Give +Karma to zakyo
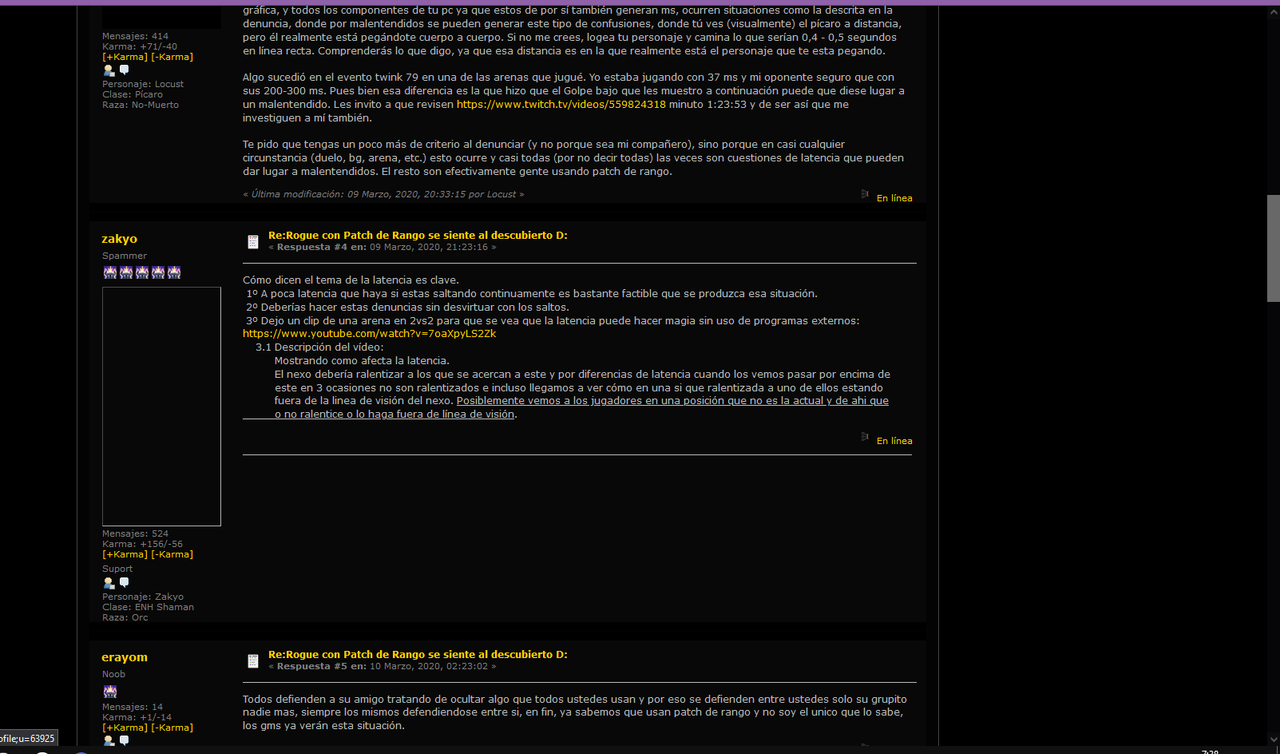Image resolution: width=1280 pixels, height=754 pixels. click(124, 554)
